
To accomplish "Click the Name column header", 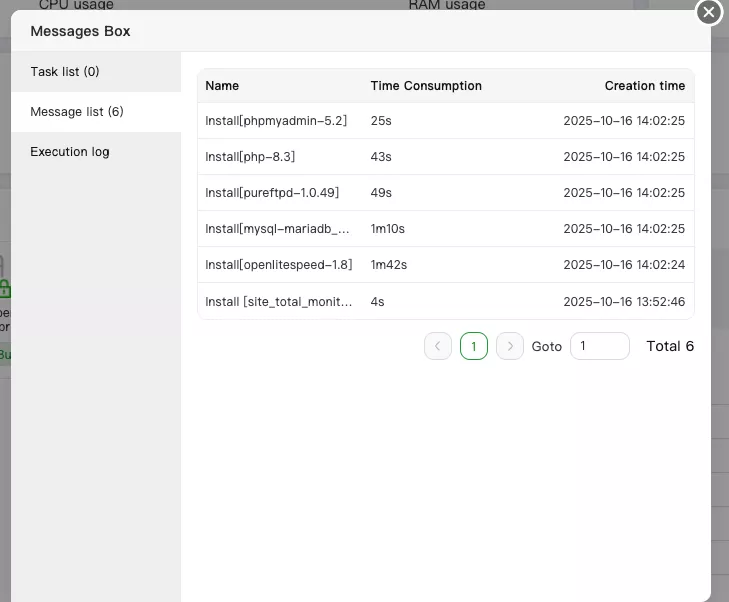I will pos(222,86).
